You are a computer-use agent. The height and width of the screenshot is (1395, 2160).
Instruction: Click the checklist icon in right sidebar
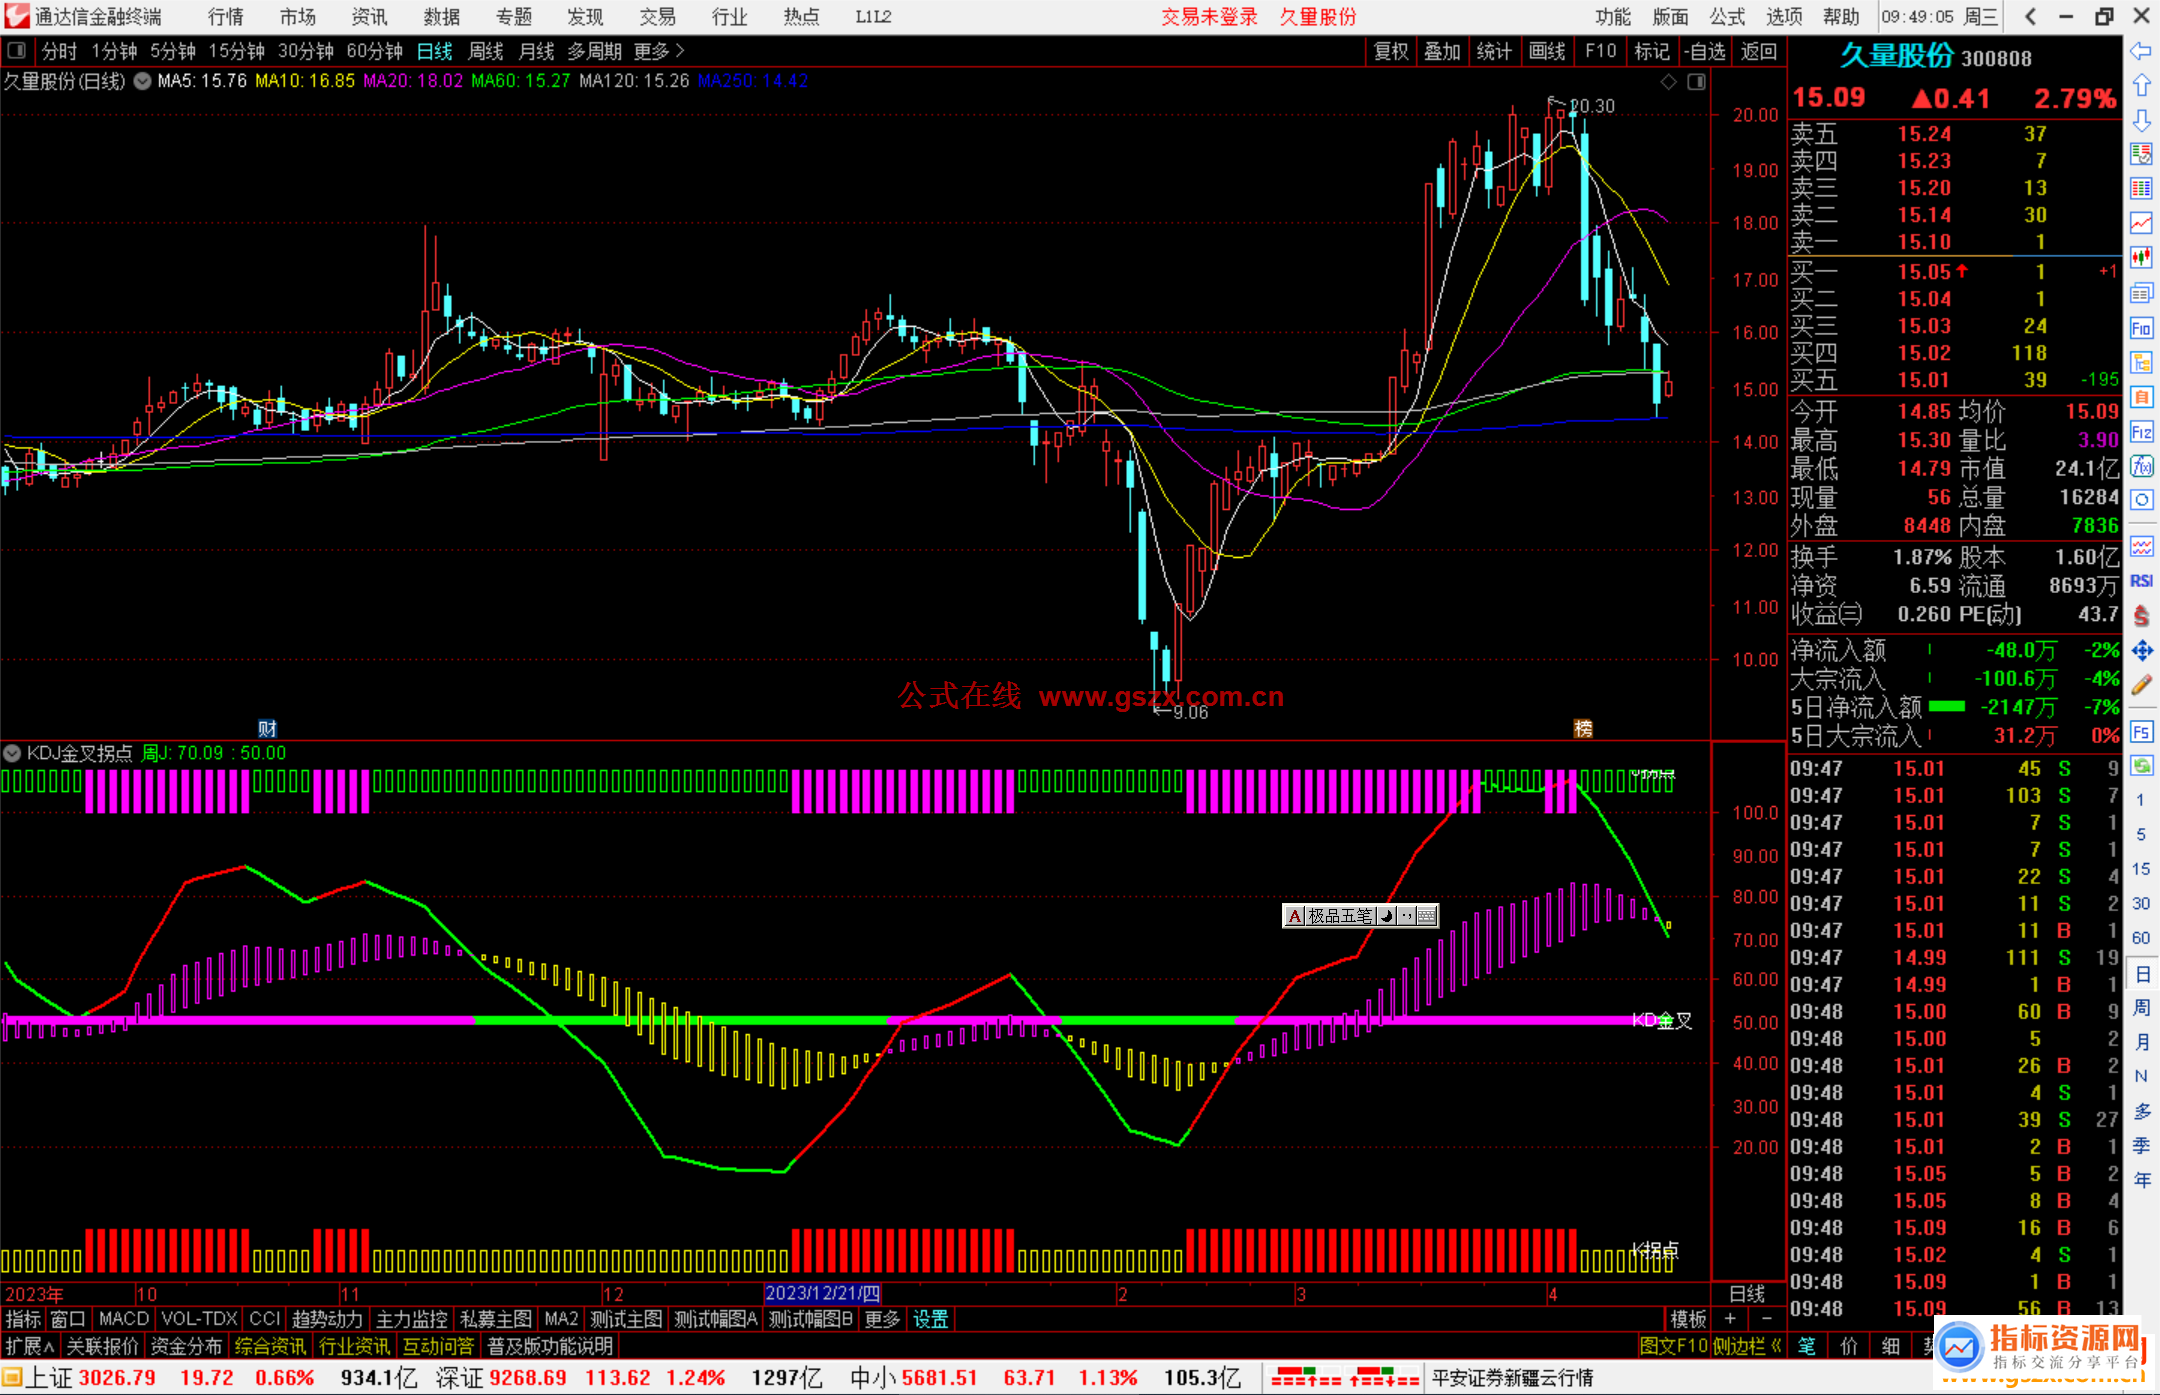(2141, 154)
